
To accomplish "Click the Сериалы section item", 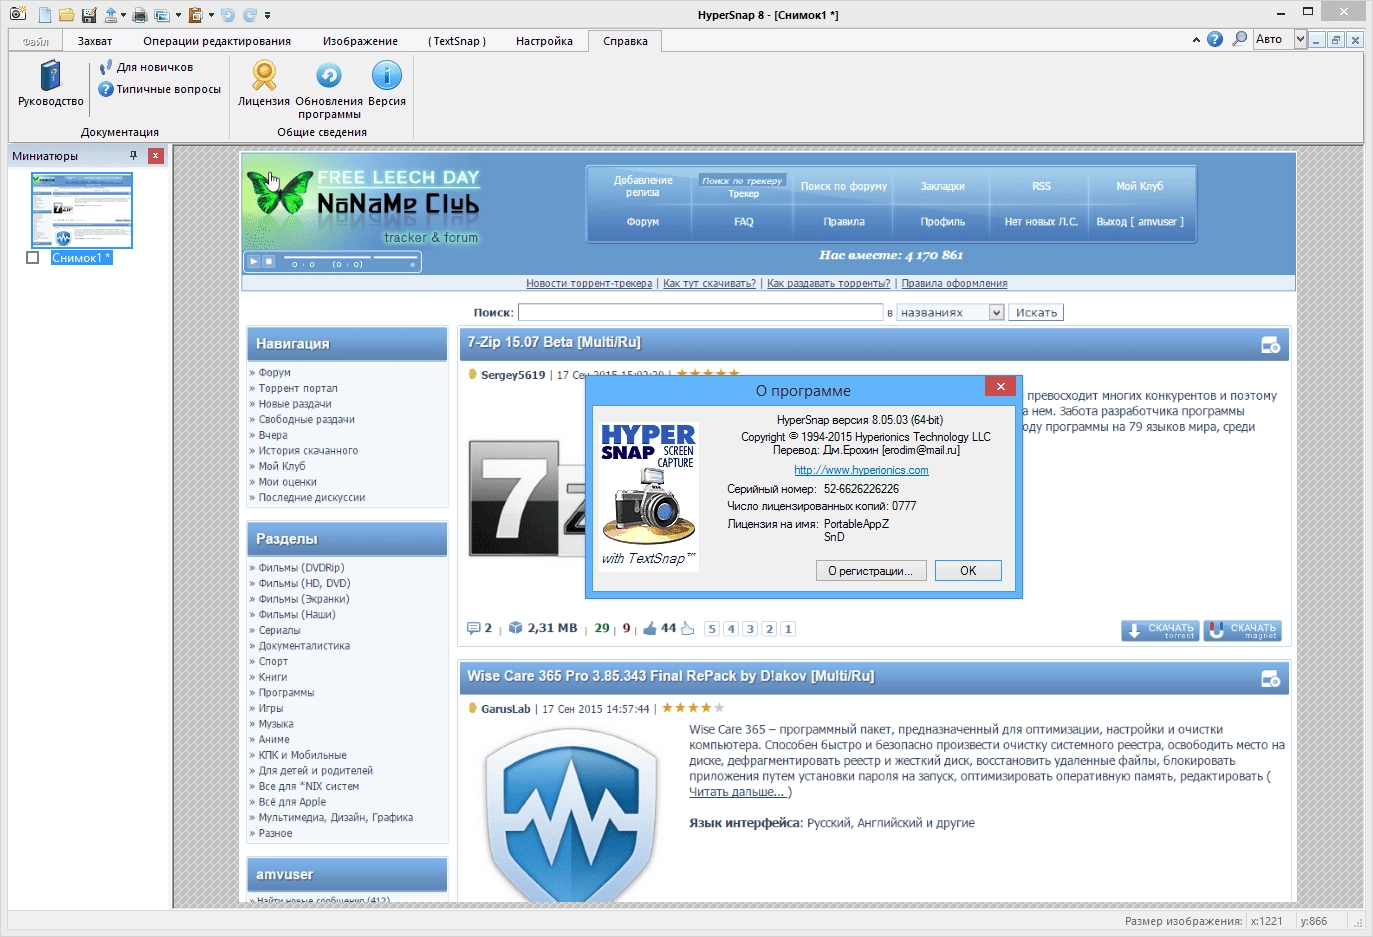I will pos(279,631).
